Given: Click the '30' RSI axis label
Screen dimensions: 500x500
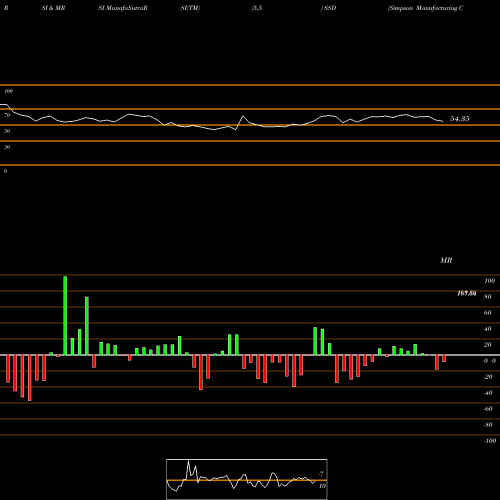Looking at the screenshot, I should tap(7, 147).
